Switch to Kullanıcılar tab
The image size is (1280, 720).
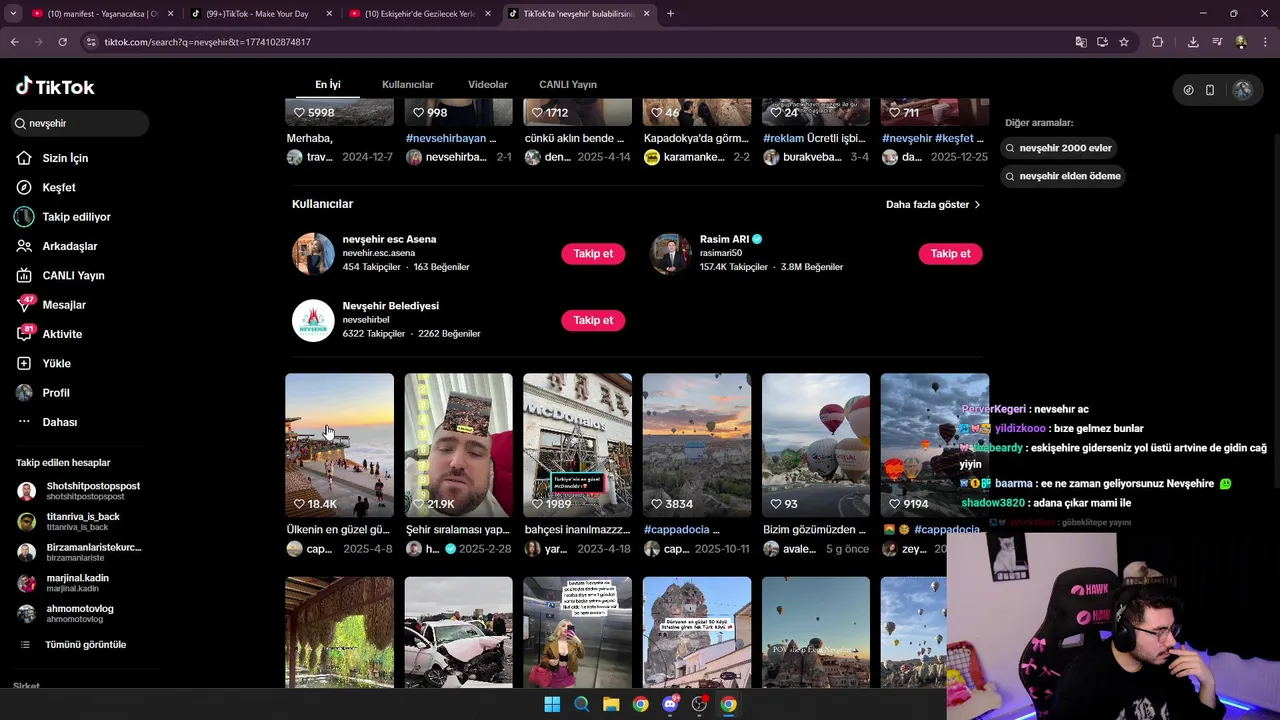pos(407,84)
